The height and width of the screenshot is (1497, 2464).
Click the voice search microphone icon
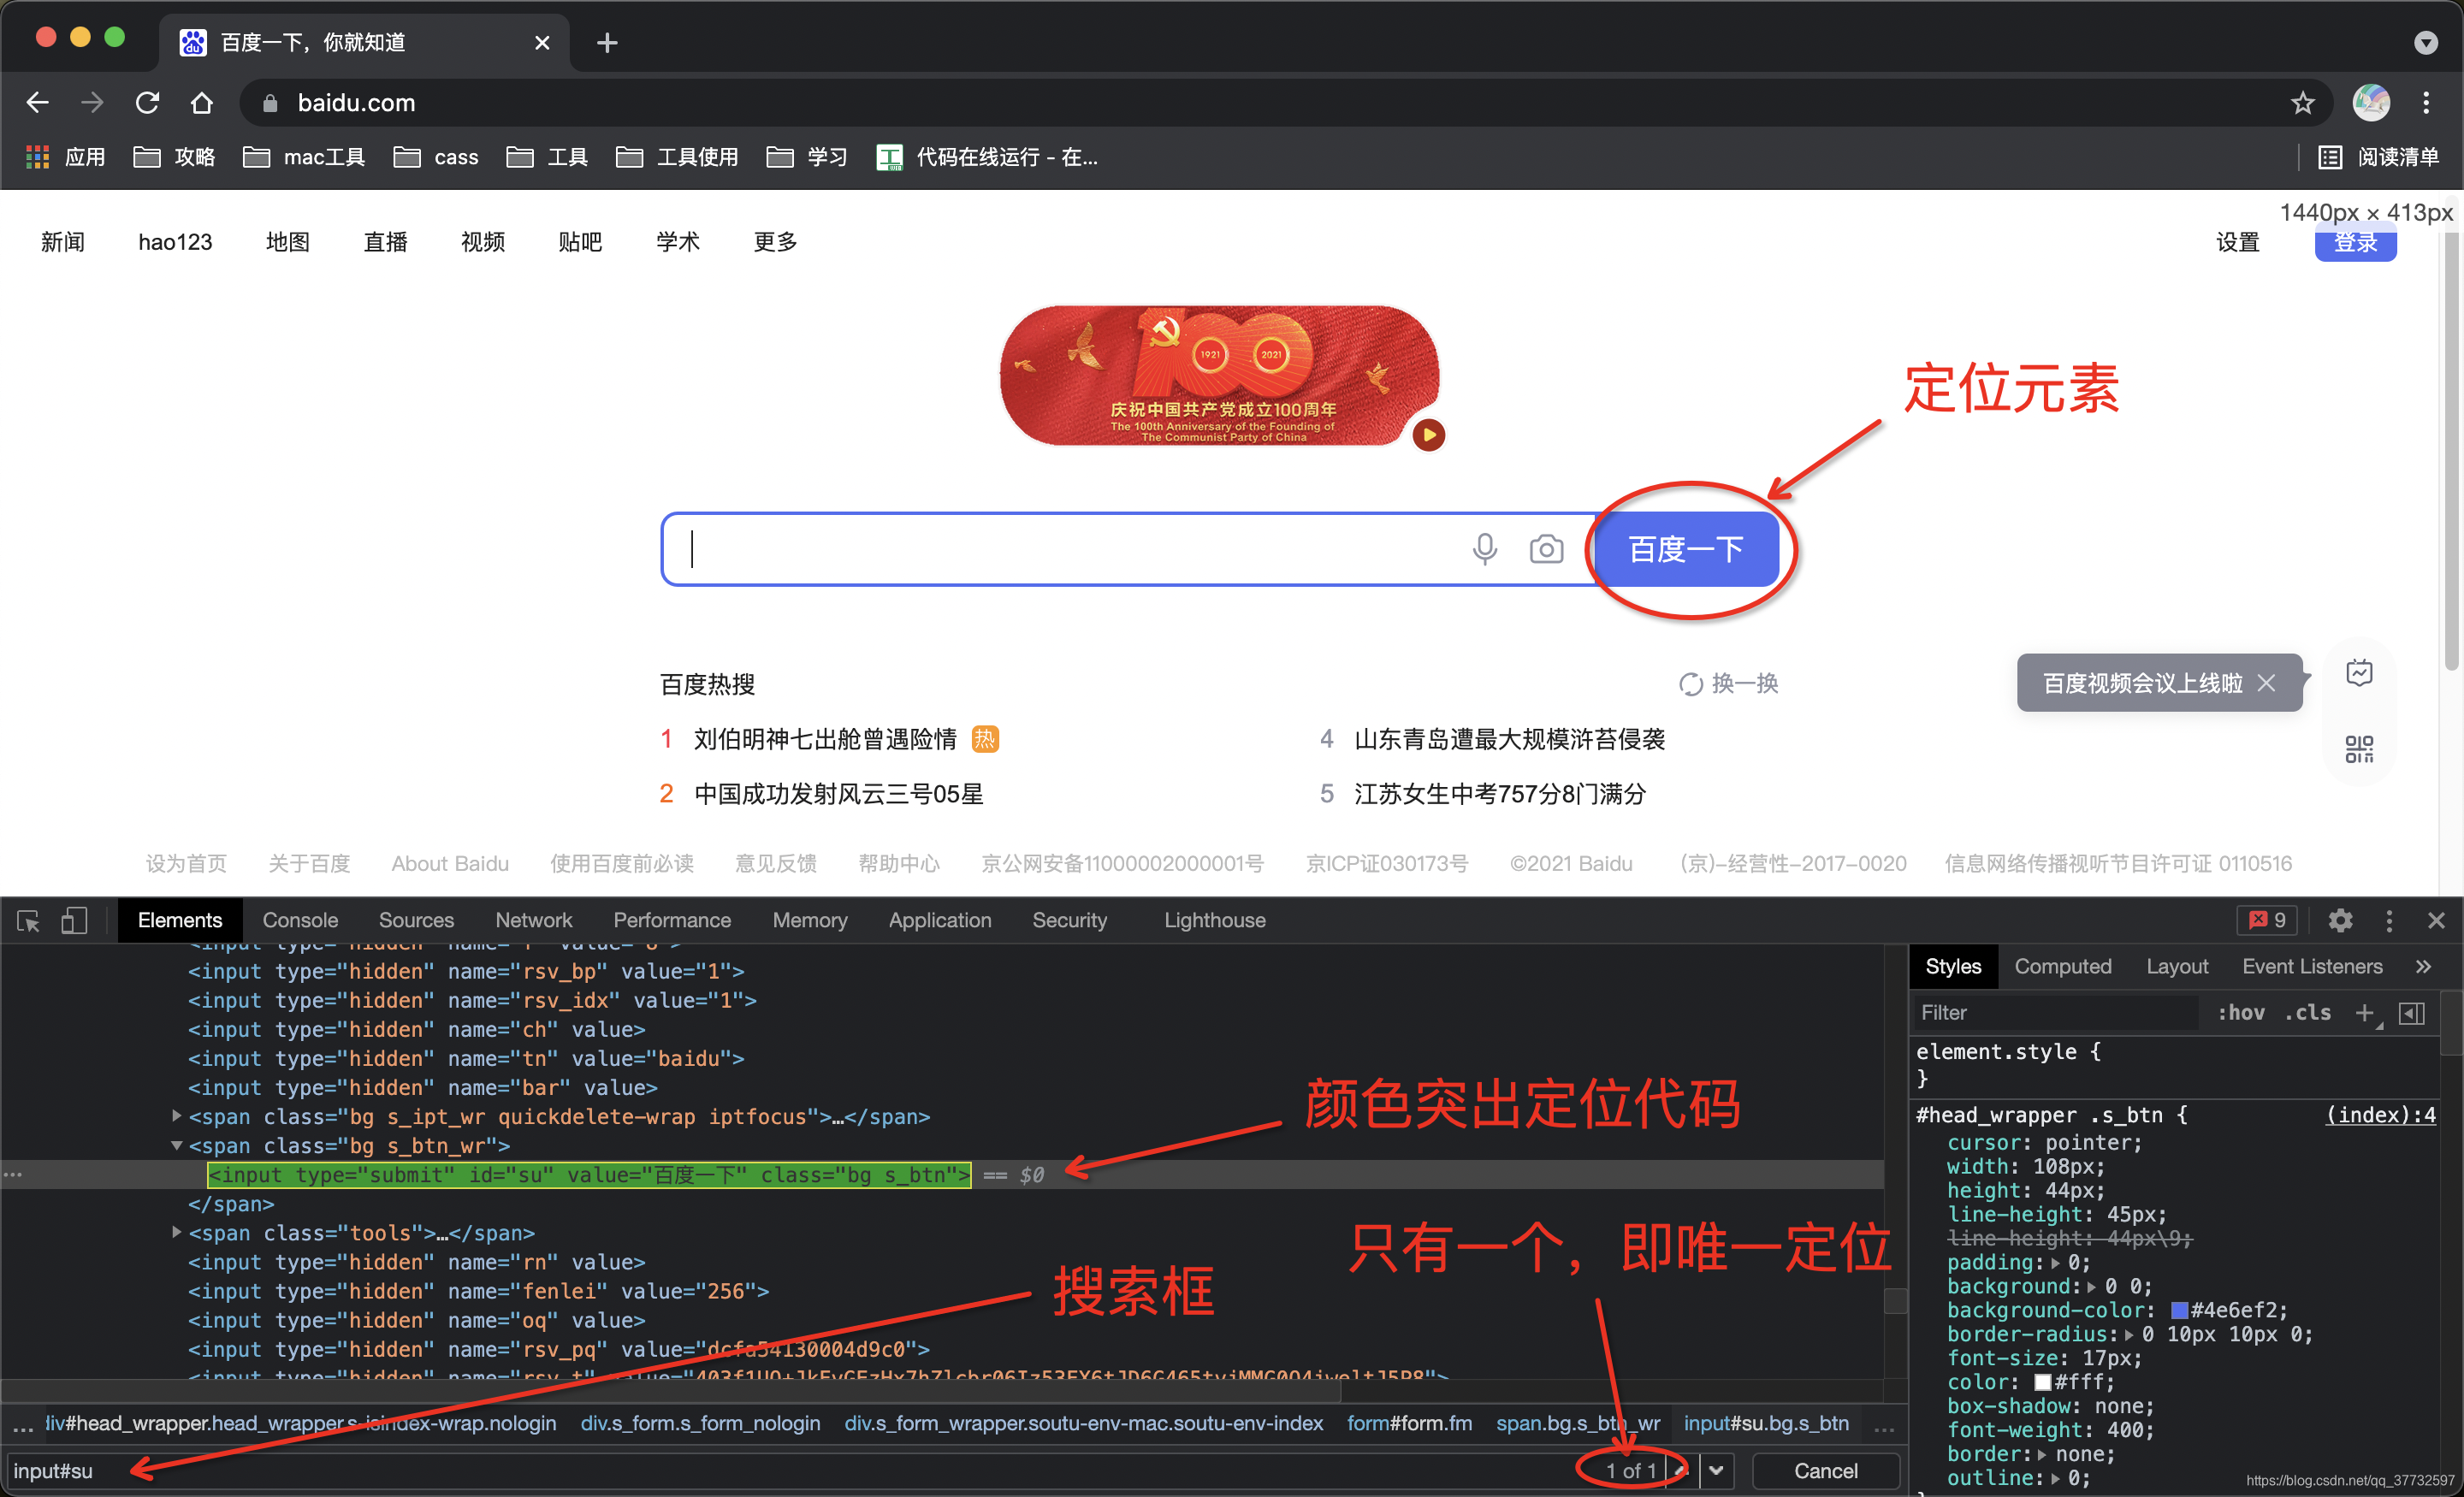[1485, 549]
